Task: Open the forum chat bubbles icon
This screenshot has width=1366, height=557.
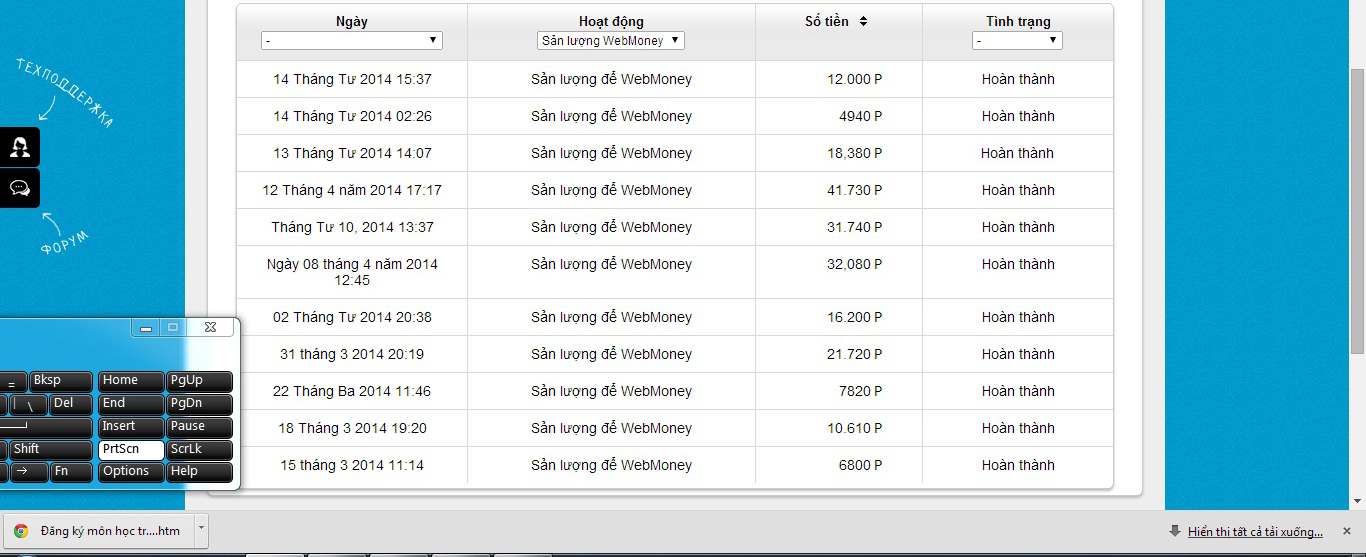Action: point(20,188)
